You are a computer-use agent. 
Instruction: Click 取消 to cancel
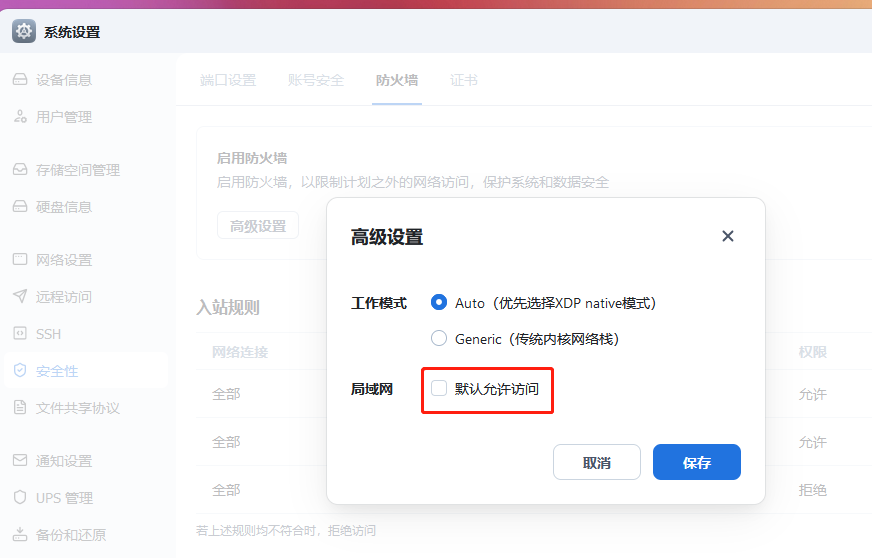[x=597, y=462]
